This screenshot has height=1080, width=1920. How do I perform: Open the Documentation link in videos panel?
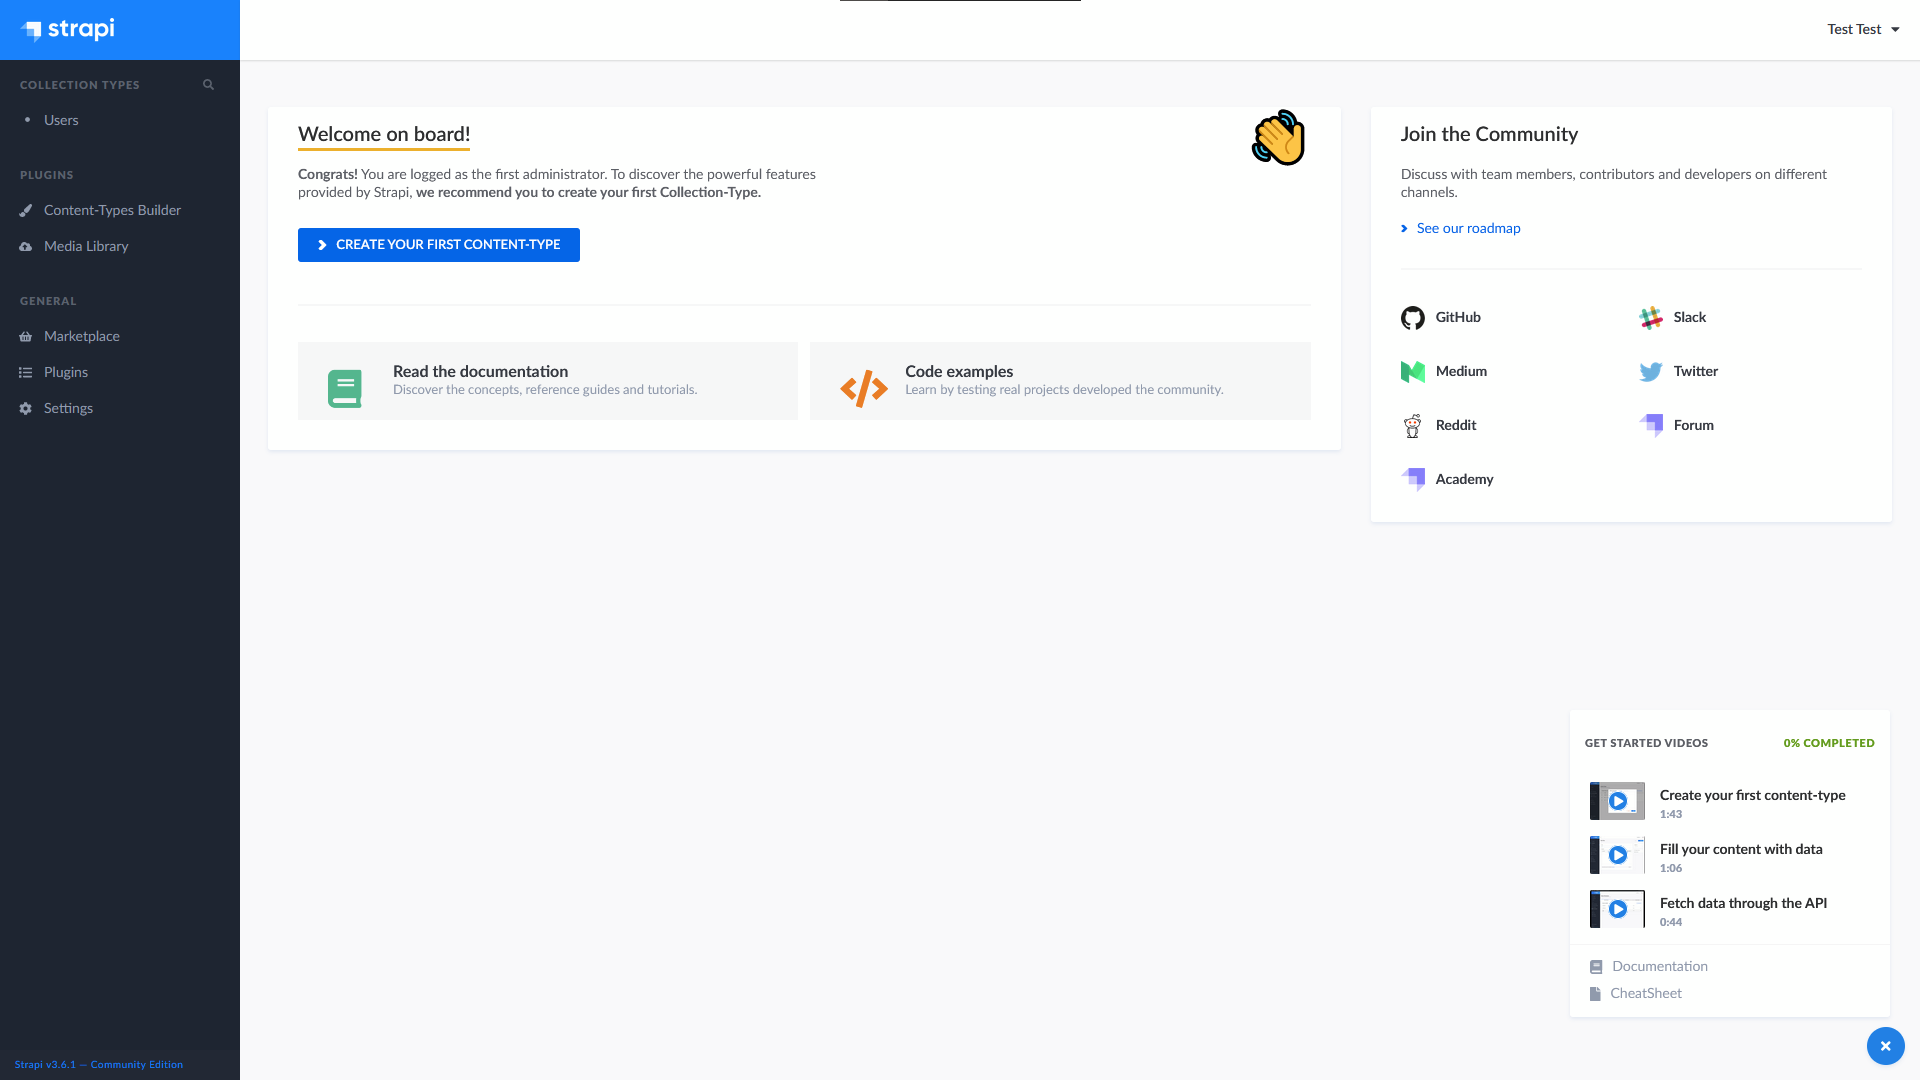[x=1659, y=966]
